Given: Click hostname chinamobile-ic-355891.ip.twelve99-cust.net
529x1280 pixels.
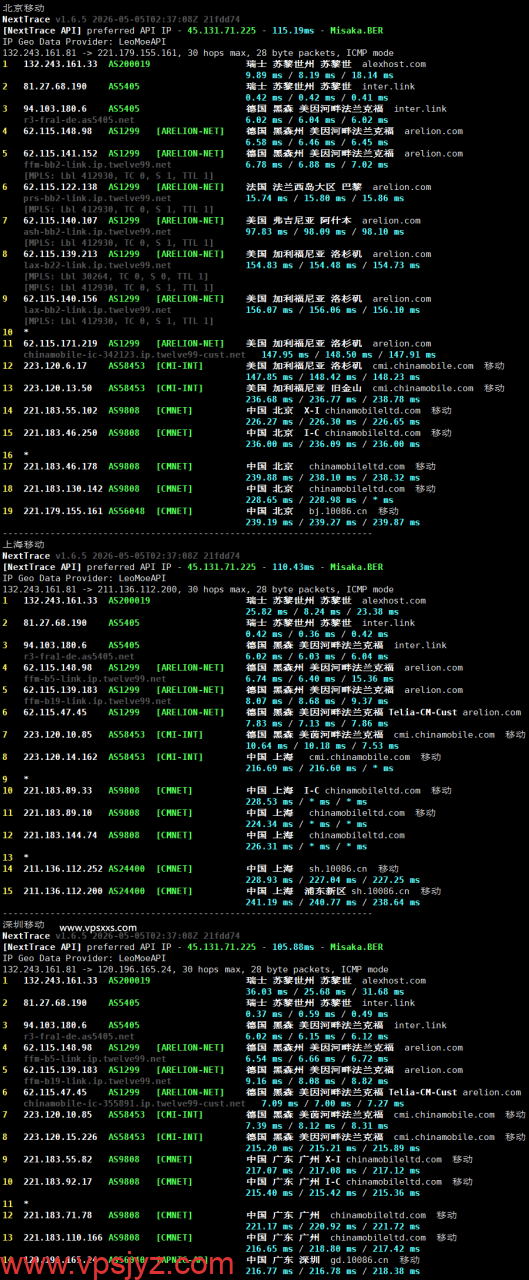Looking at the screenshot, I should tap(134, 1104).
